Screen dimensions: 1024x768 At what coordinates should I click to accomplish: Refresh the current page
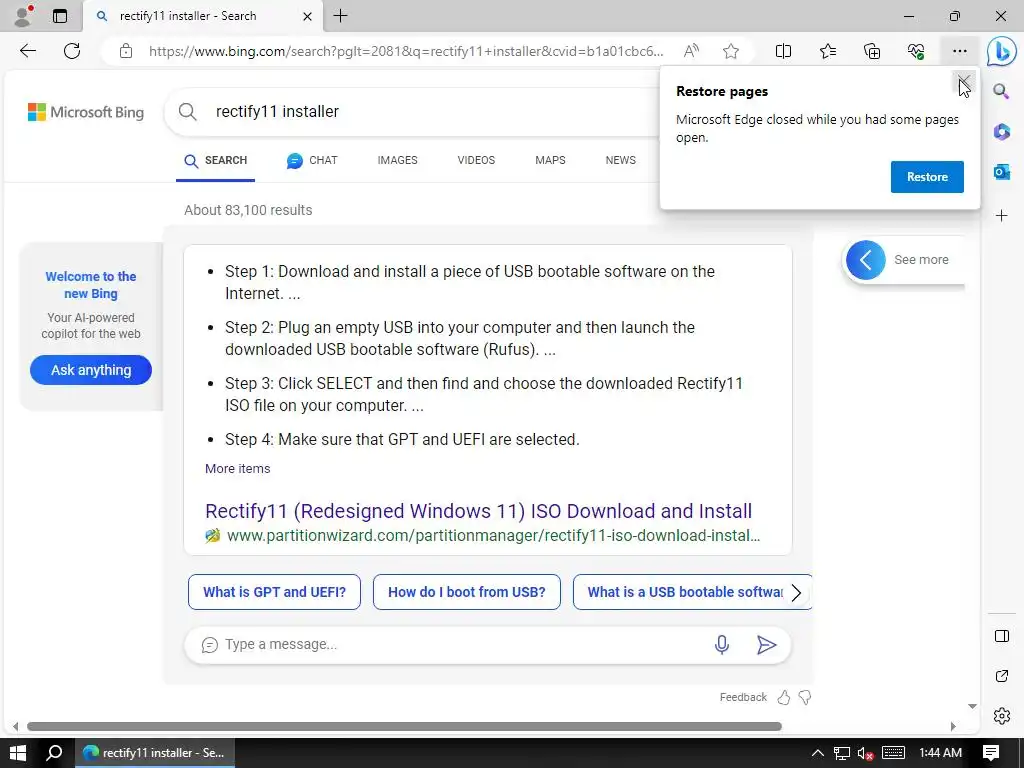point(72,51)
